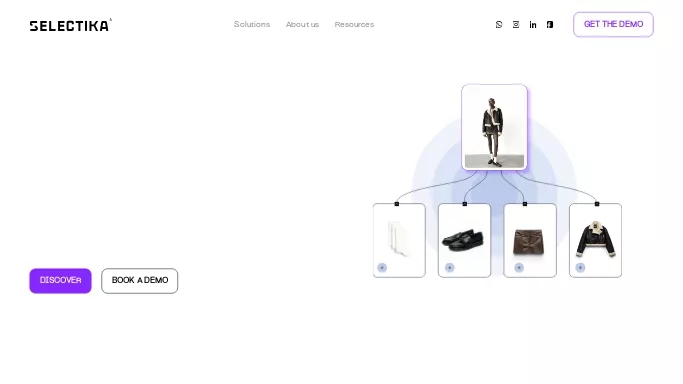Click the plus icon on the socks card
Viewport: 683px width, 384px height.
382,267
